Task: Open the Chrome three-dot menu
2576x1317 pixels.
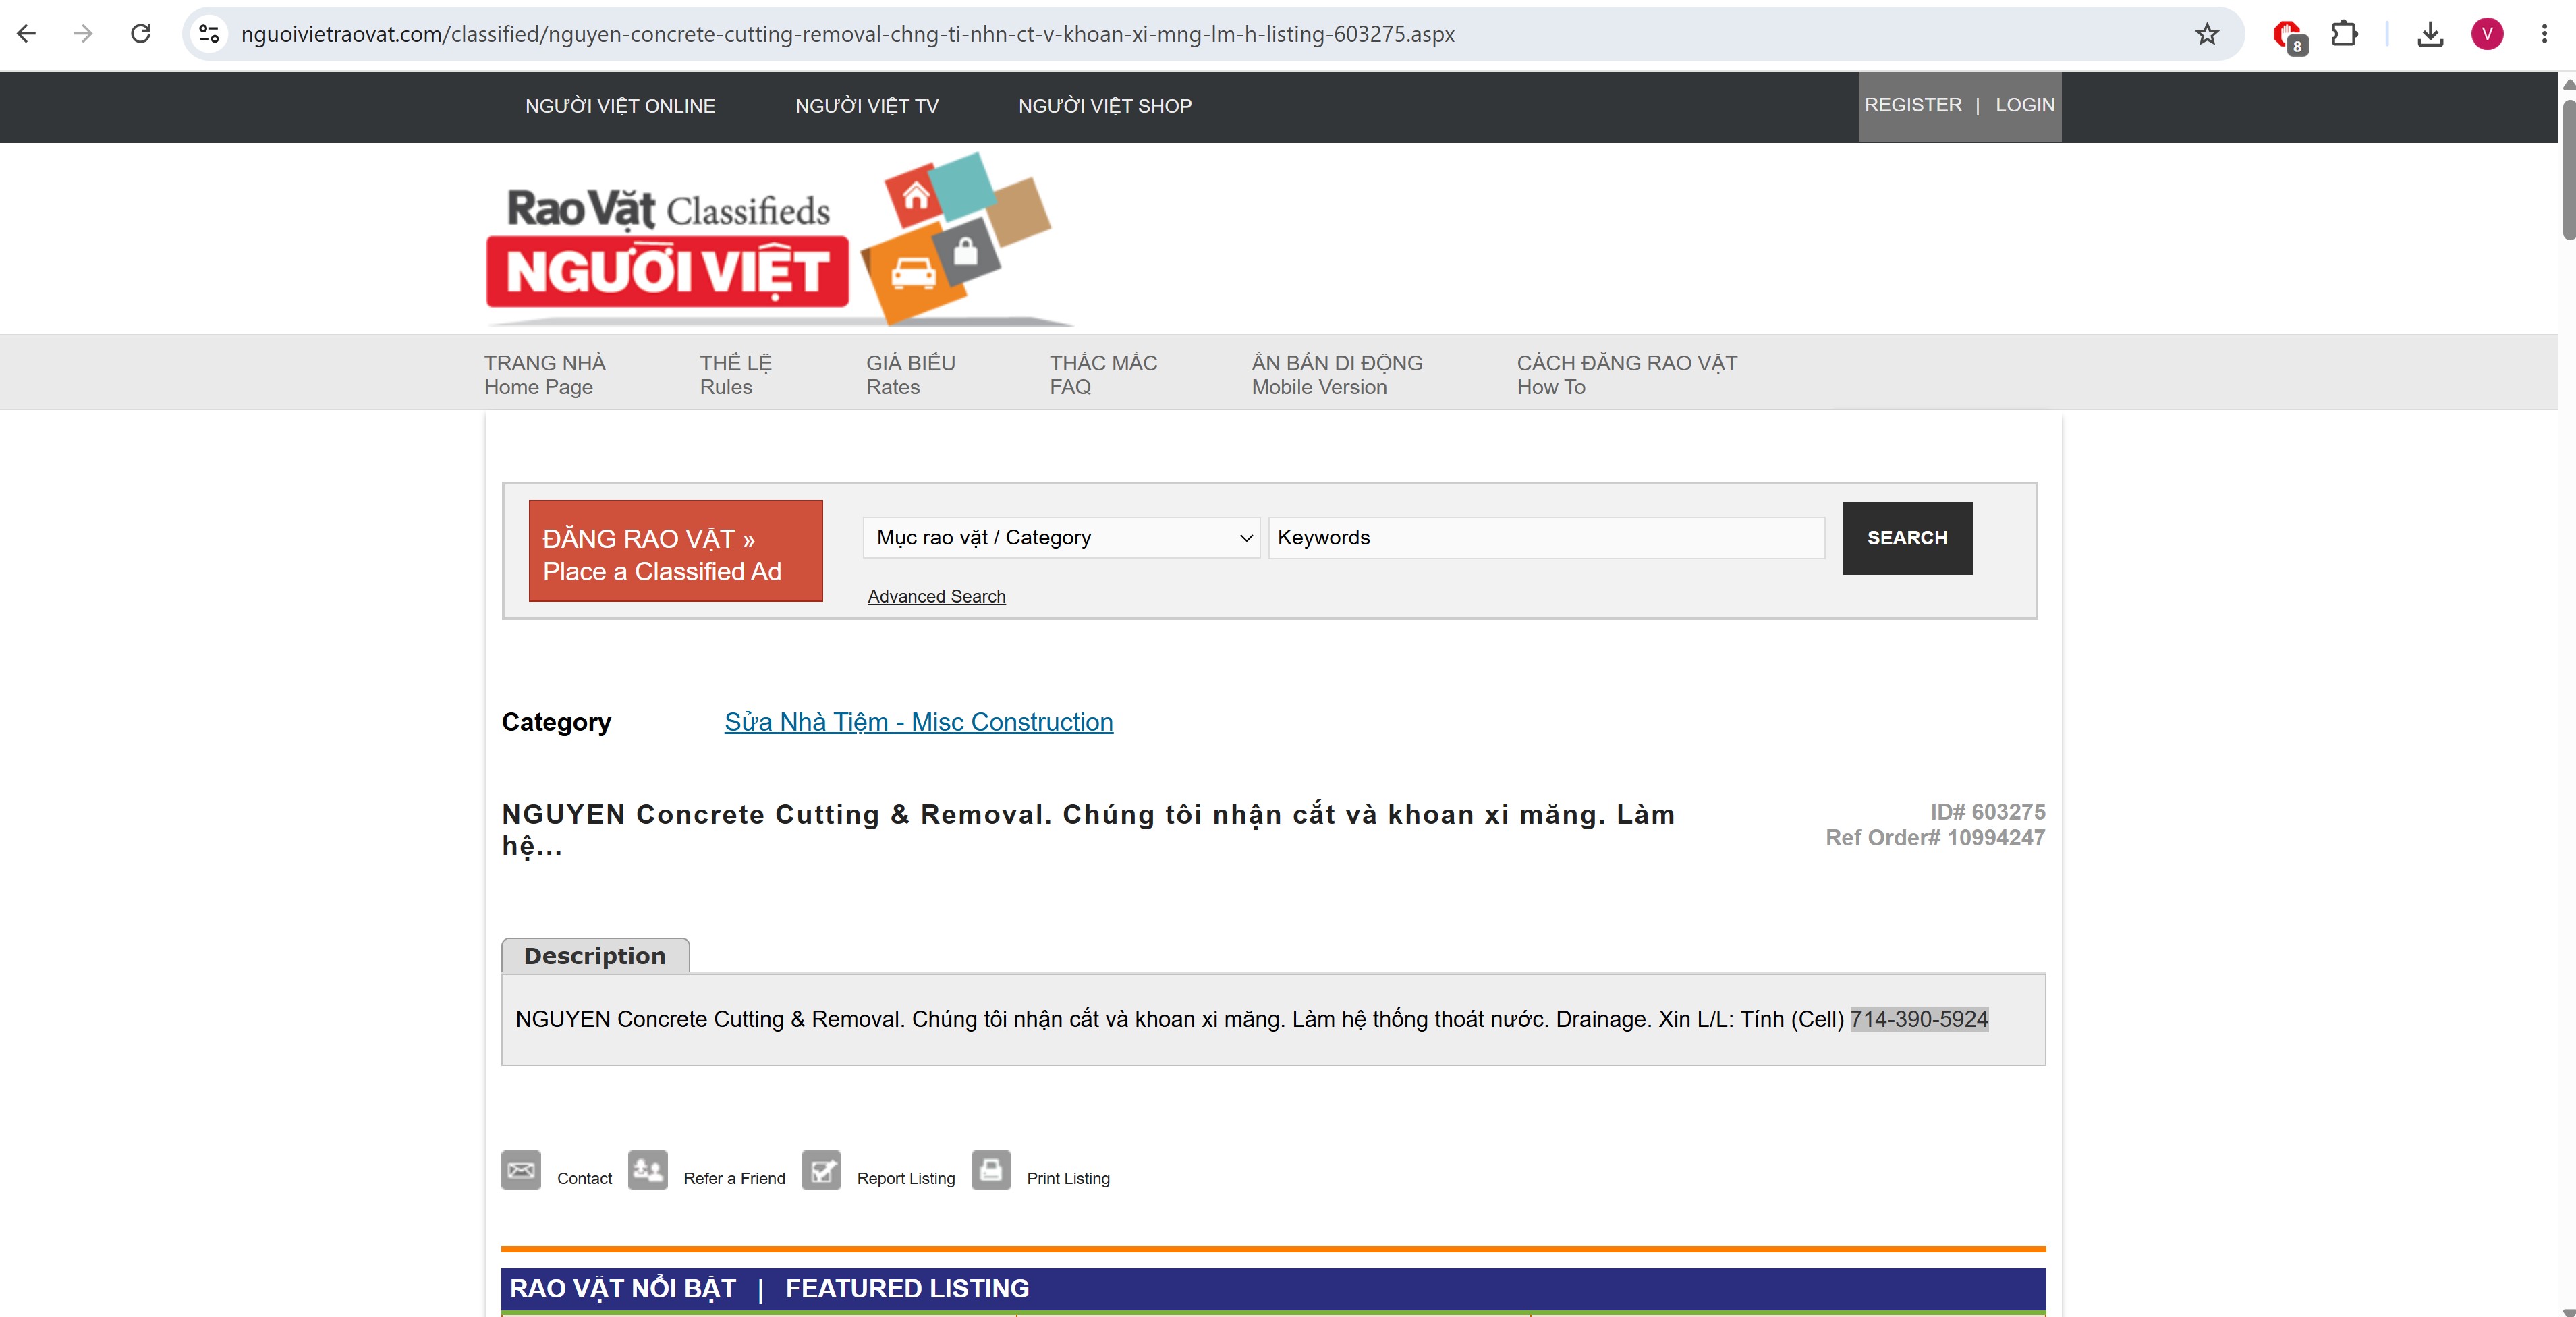Action: (2544, 34)
